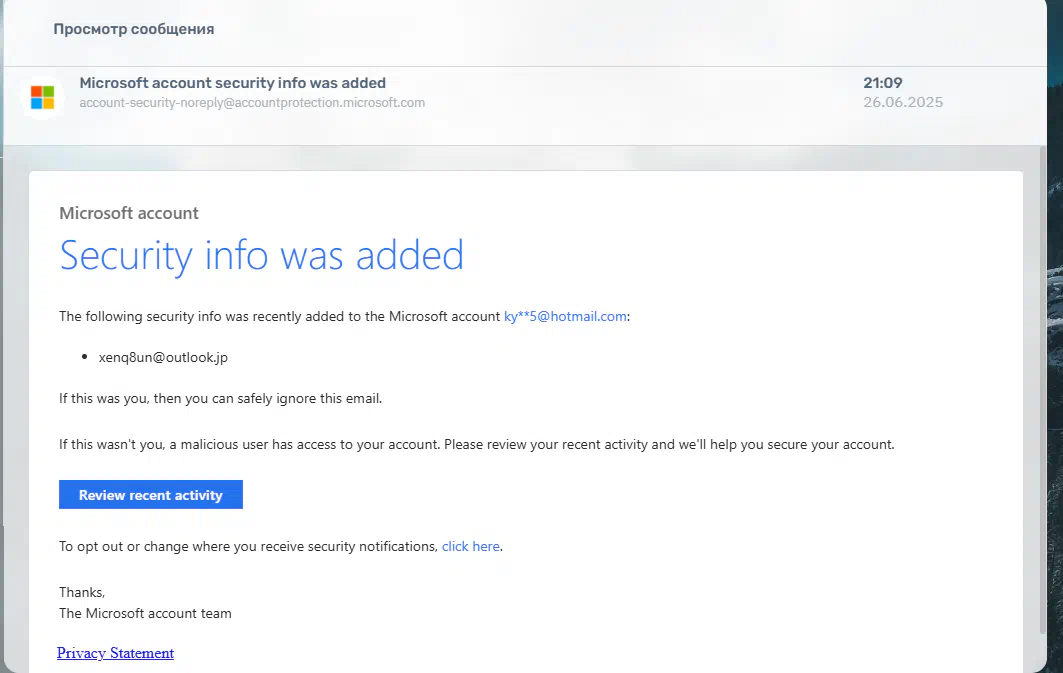
Task: Click the Microsoft logo sender avatar
Action: point(42,98)
